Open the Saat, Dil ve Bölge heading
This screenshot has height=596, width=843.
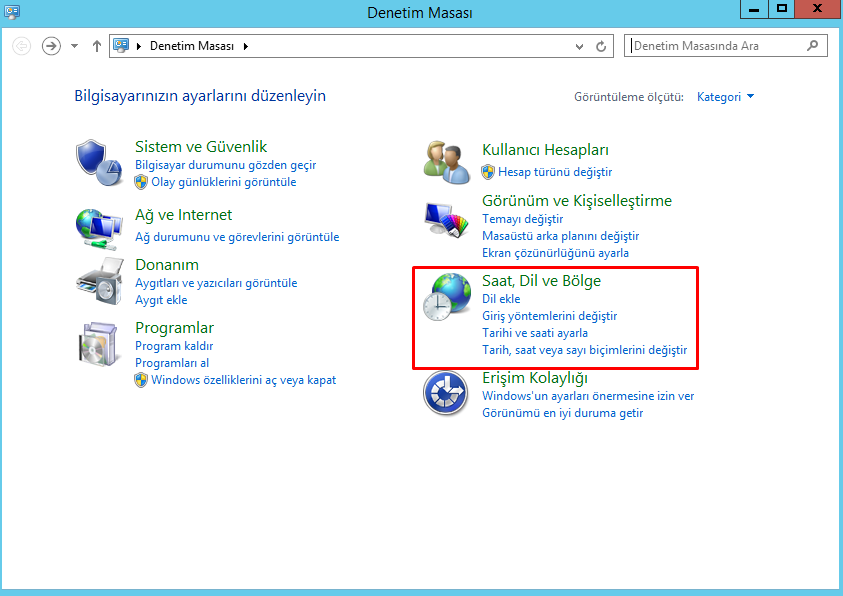coord(541,281)
